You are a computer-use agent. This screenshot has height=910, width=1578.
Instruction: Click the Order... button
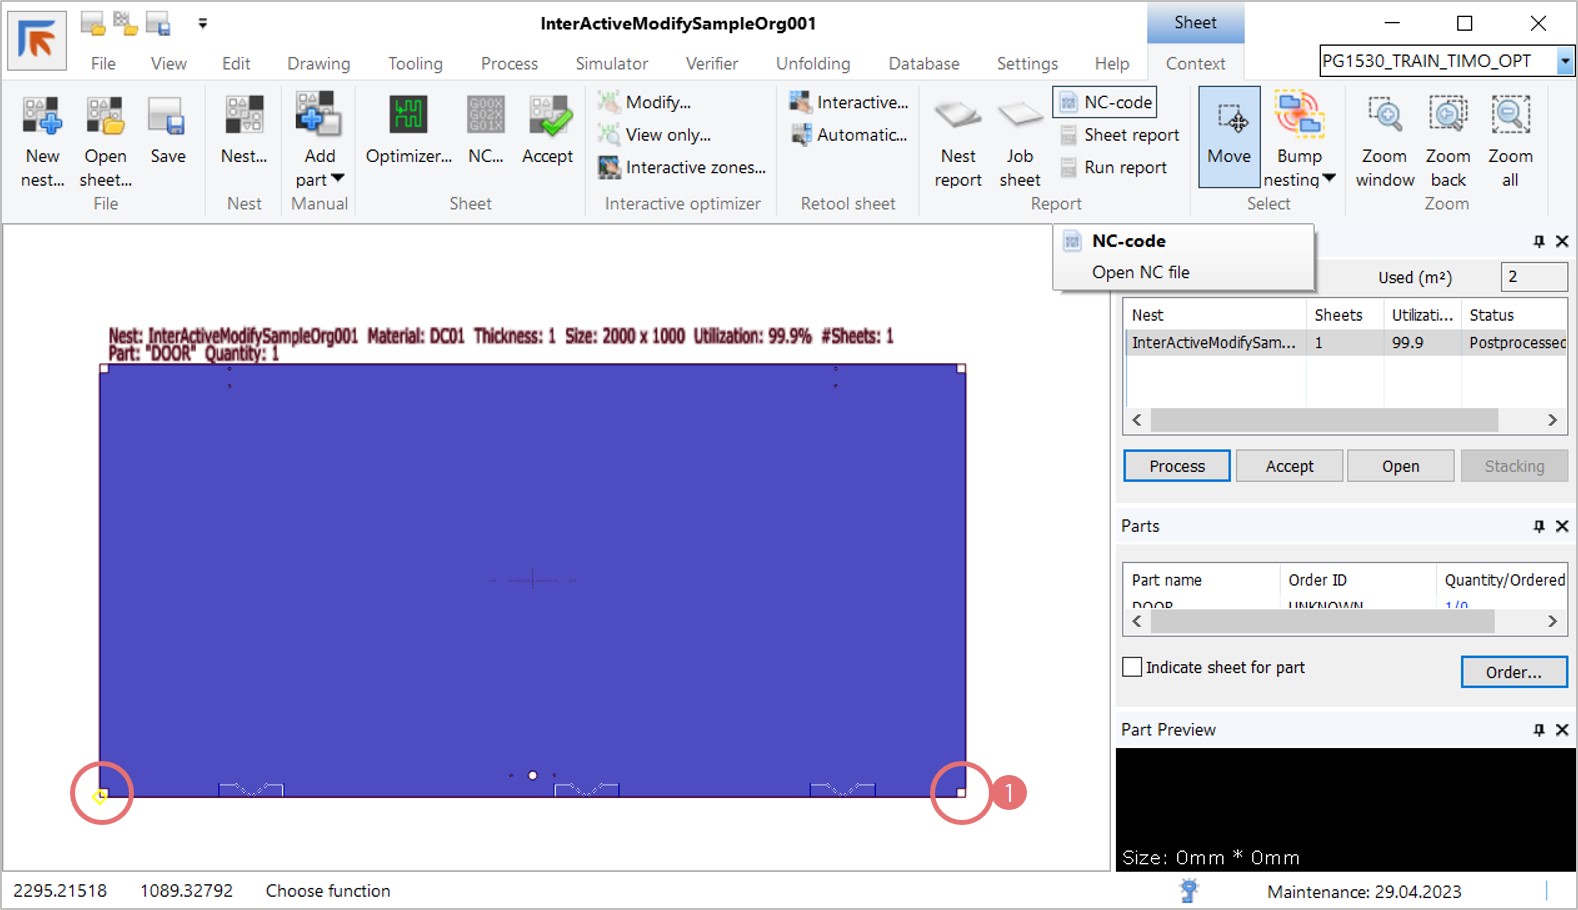click(x=1513, y=672)
